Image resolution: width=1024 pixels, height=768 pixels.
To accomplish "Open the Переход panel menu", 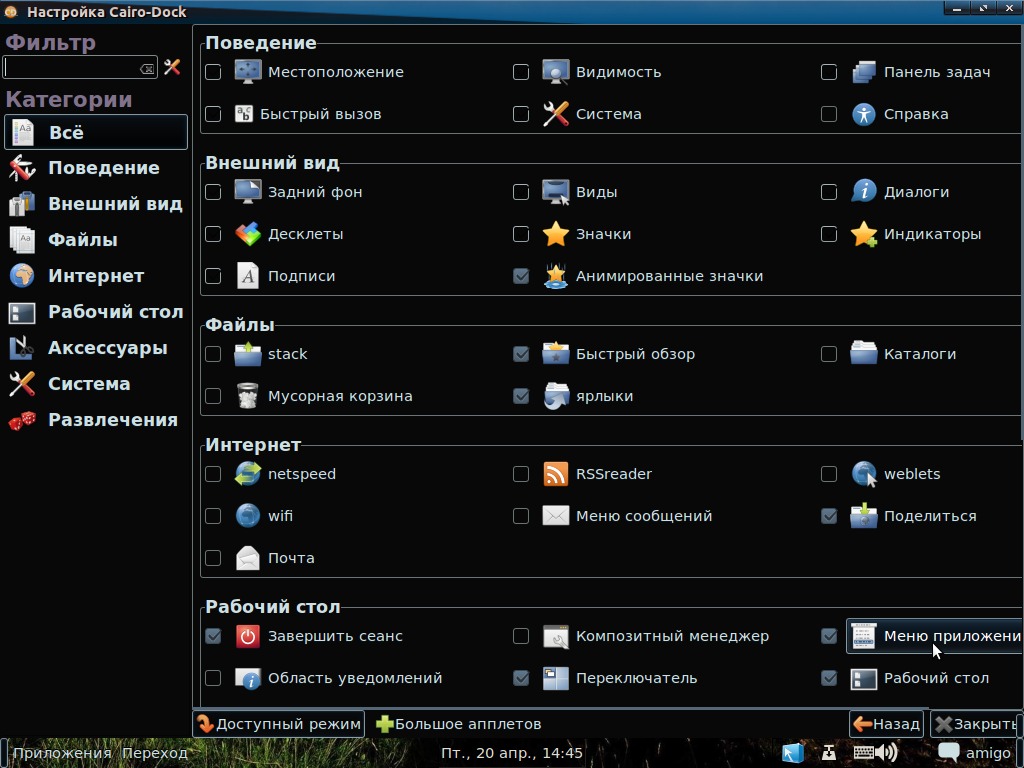I will (x=155, y=753).
